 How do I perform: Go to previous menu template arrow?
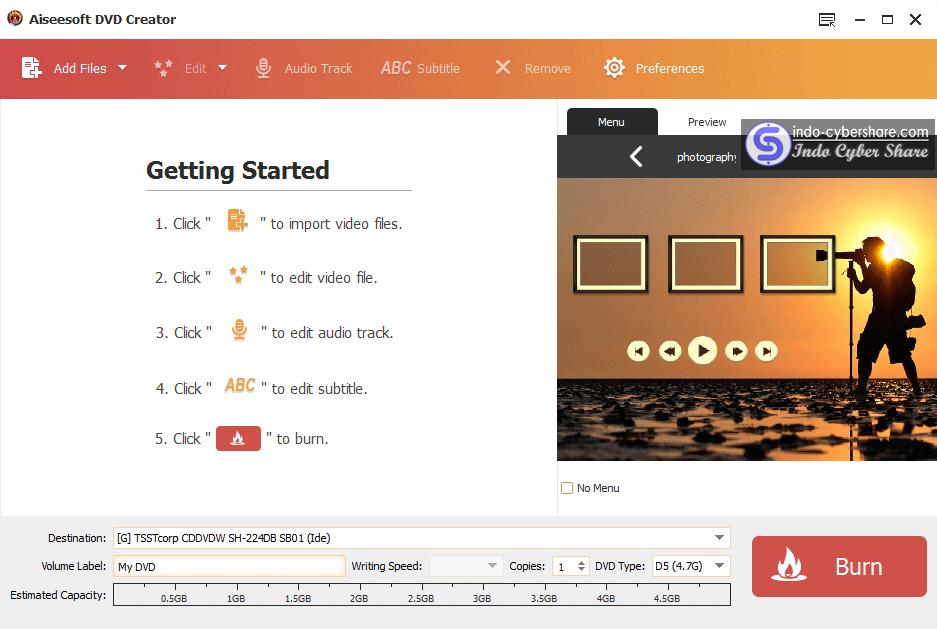[x=636, y=157]
